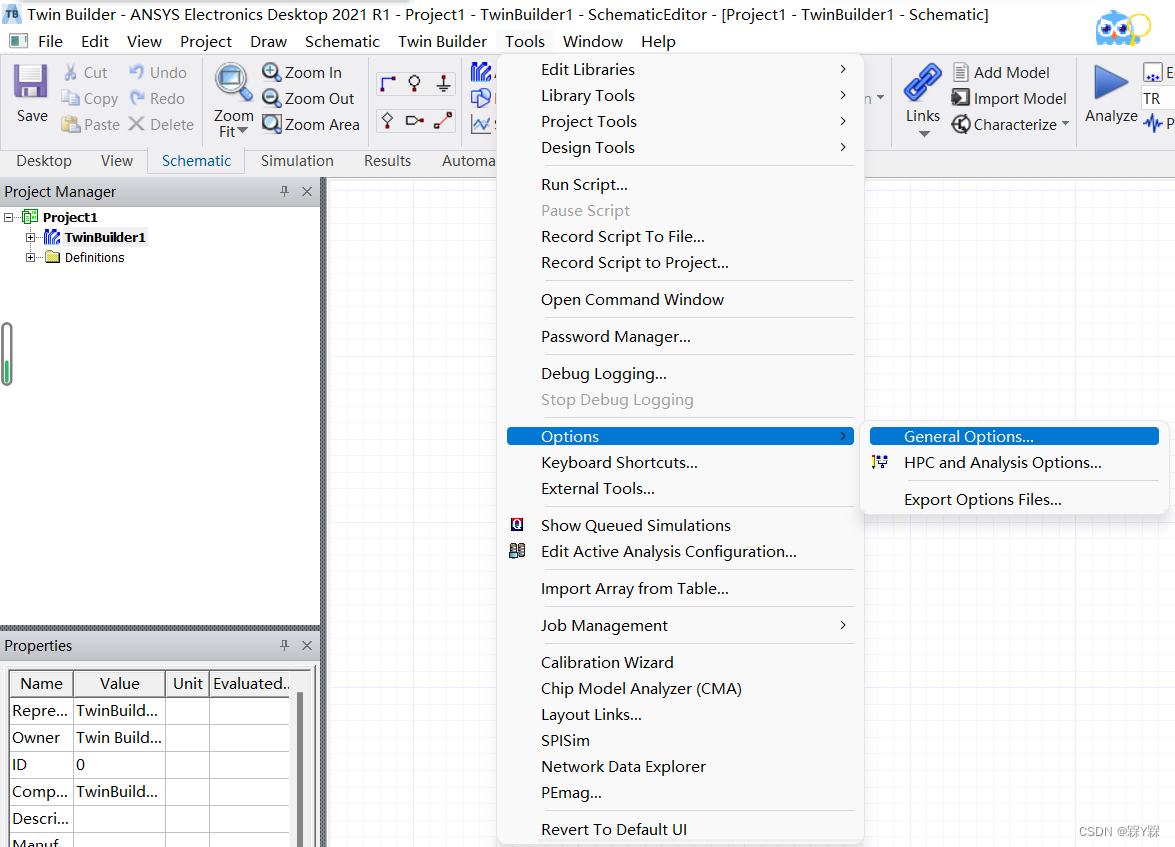
Task: Place a ground symbol tool
Action: point(444,82)
